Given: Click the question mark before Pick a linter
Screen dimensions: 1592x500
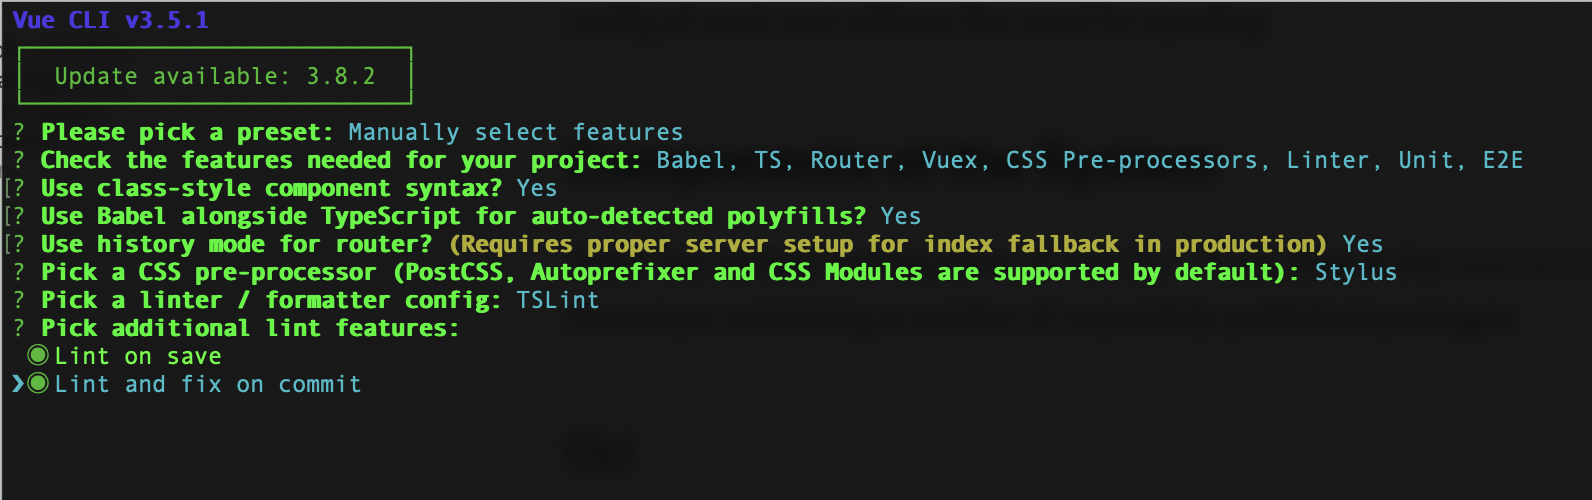Looking at the screenshot, I should [19, 300].
